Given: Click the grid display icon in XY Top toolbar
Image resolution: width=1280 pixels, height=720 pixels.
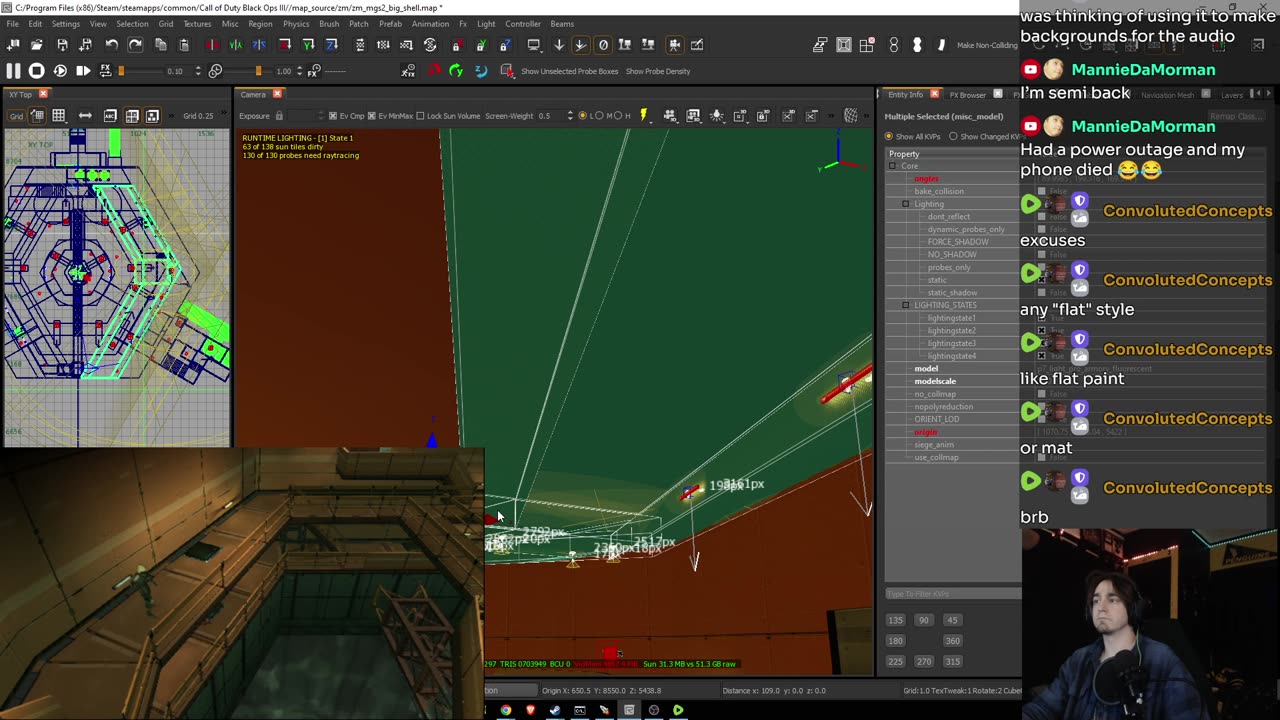Looking at the screenshot, I should pyautogui.click(x=58, y=116).
